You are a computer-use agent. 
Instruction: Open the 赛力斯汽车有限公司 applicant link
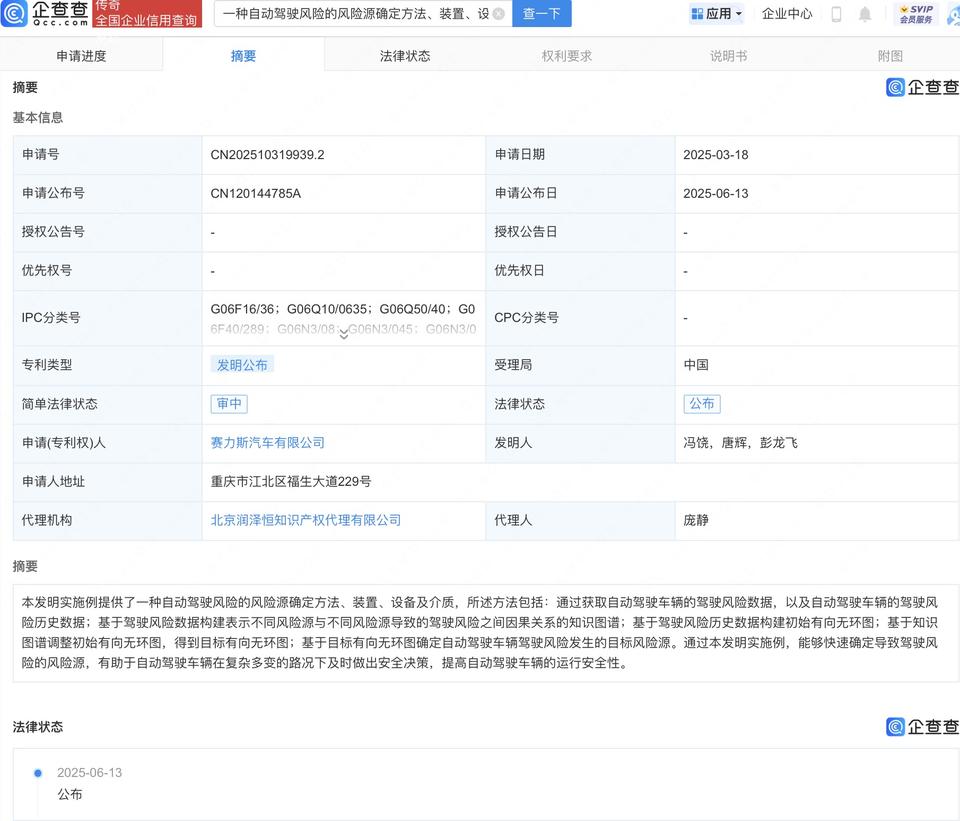[267, 443]
